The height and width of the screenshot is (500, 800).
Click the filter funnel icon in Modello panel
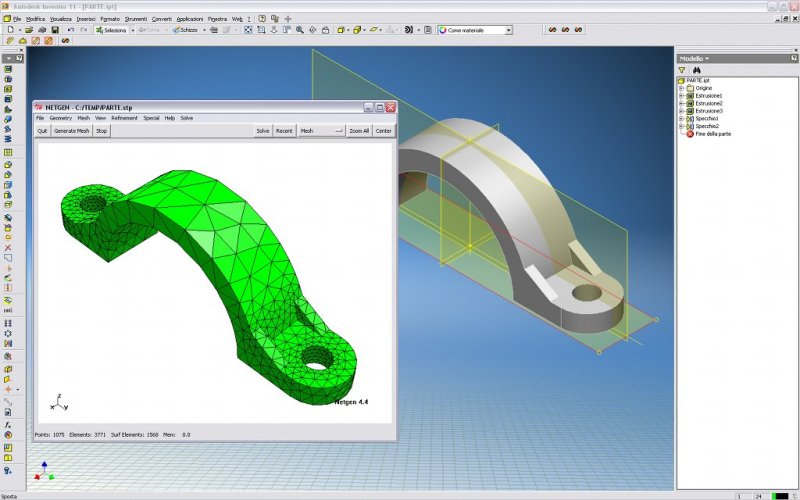pos(682,70)
